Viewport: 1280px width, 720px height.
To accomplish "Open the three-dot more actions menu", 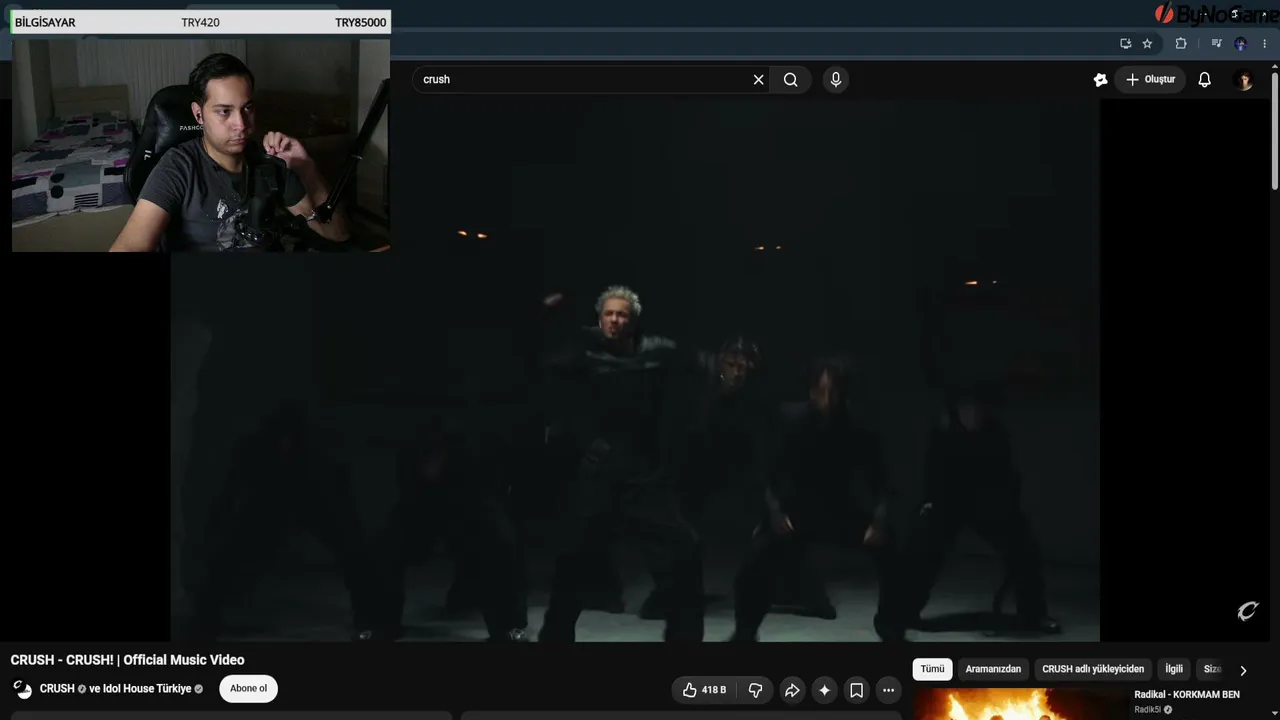I will pyautogui.click(x=888, y=690).
